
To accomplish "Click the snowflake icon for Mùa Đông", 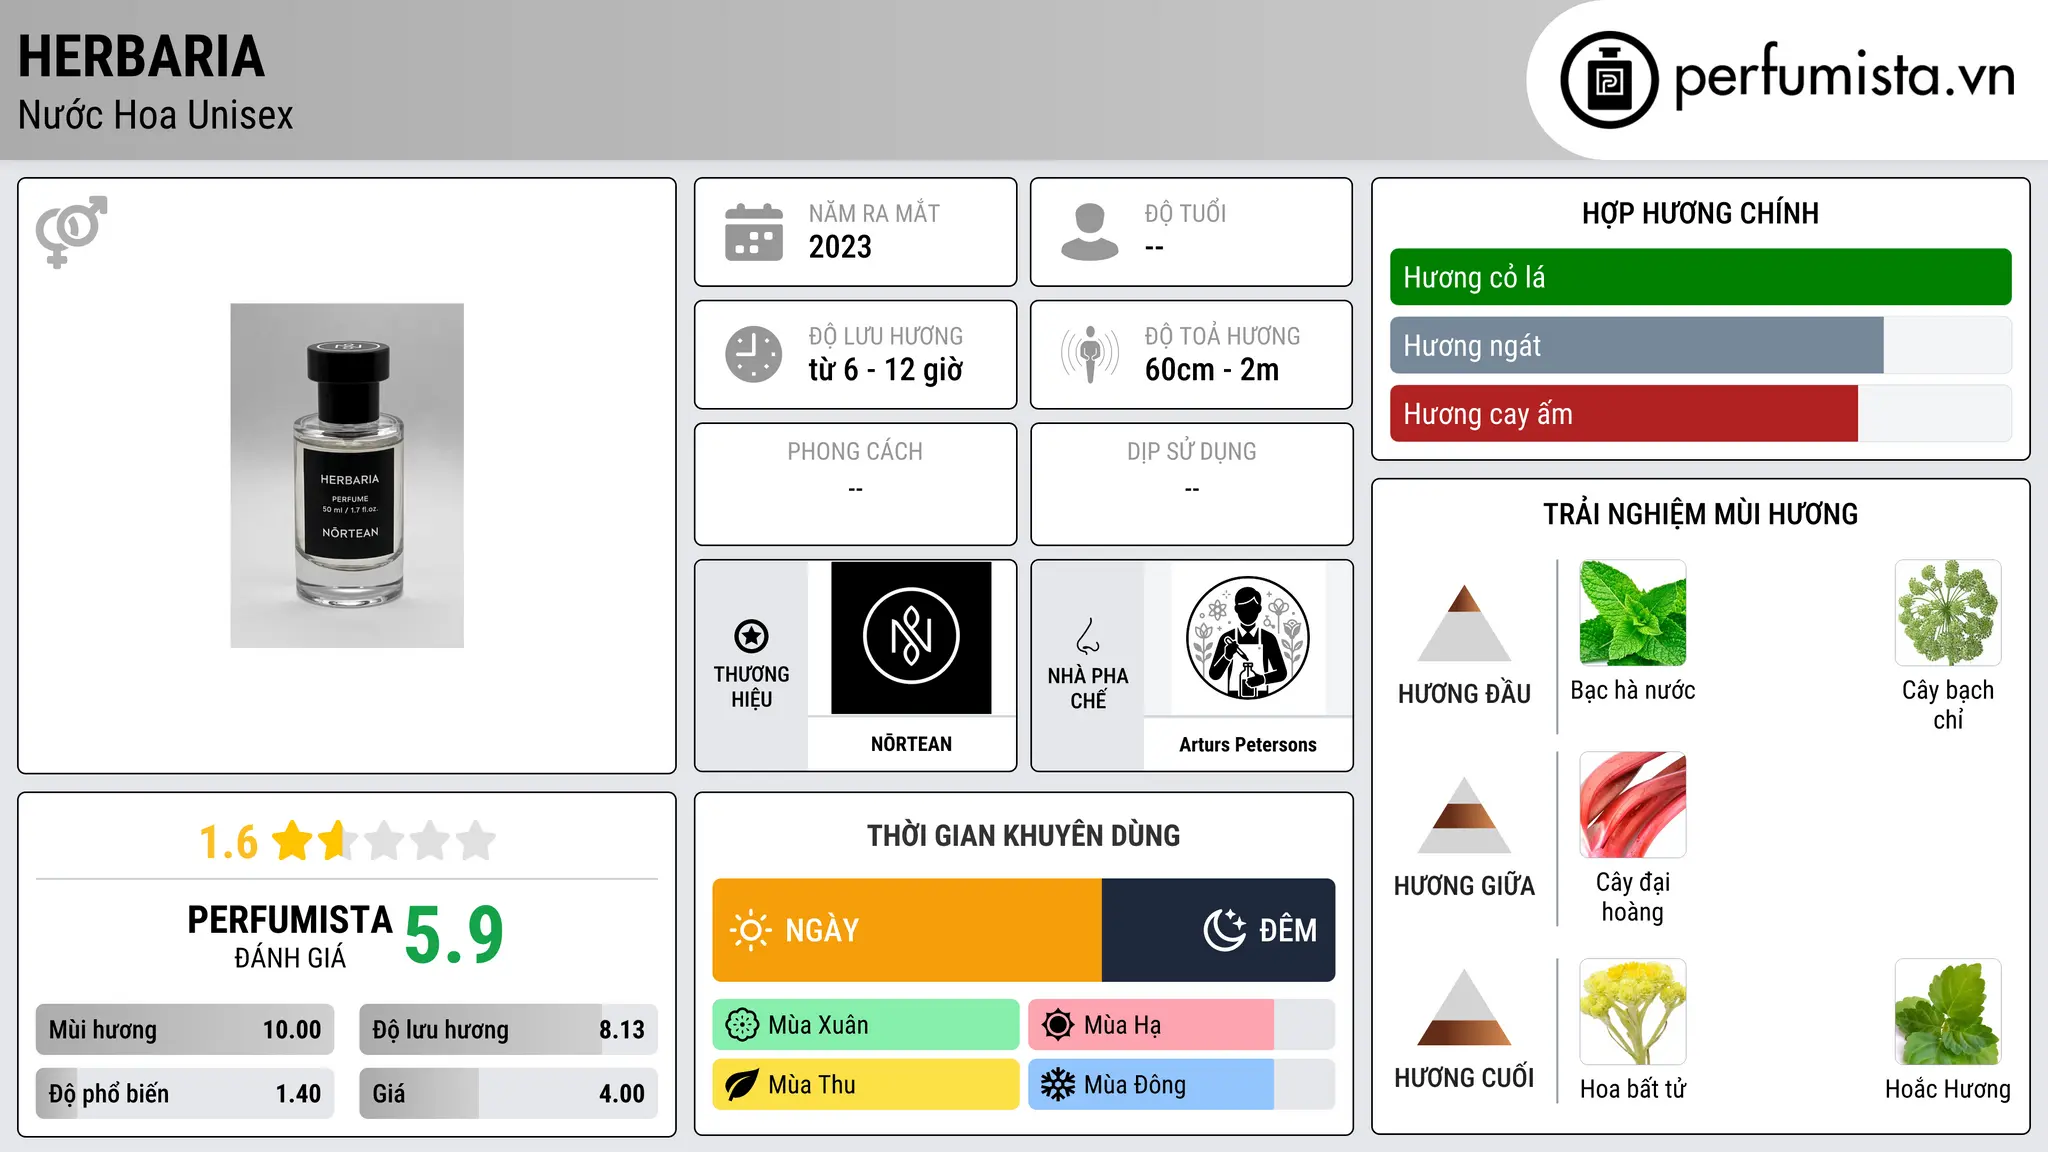I will coord(1058,1085).
